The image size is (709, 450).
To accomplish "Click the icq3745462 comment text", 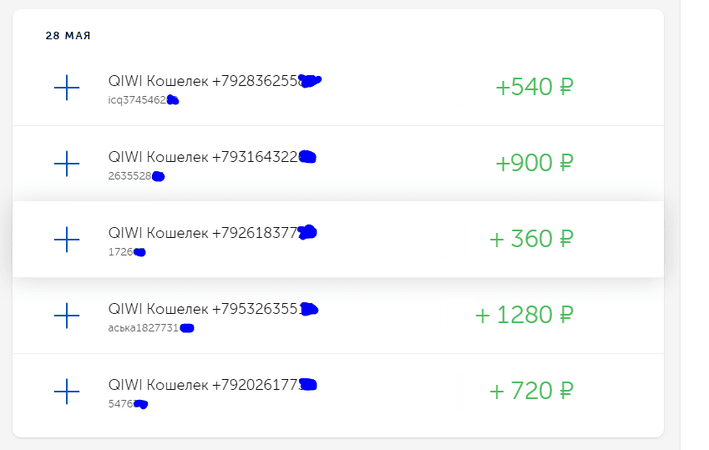I will pyautogui.click(x=143, y=100).
